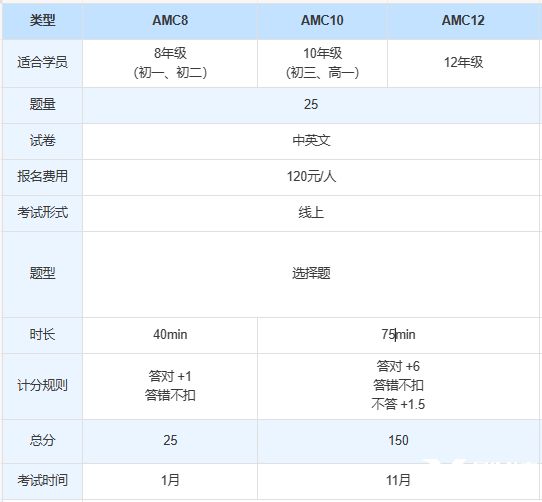This screenshot has height=502, width=542.
Task: Select the 不答 +1.5 scoring cell
Action: click(x=399, y=386)
